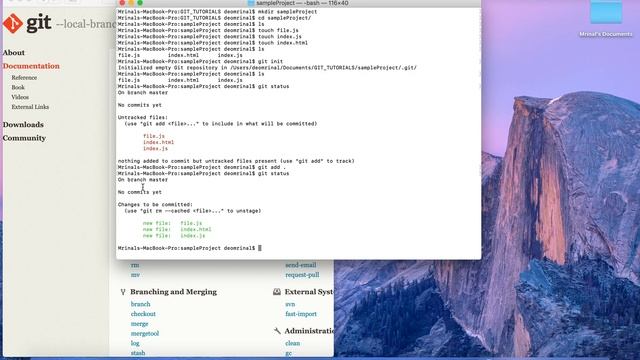Image resolution: width=640 pixels, height=360 pixels.
Task: Open the branch command link
Action: tap(140, 304)
